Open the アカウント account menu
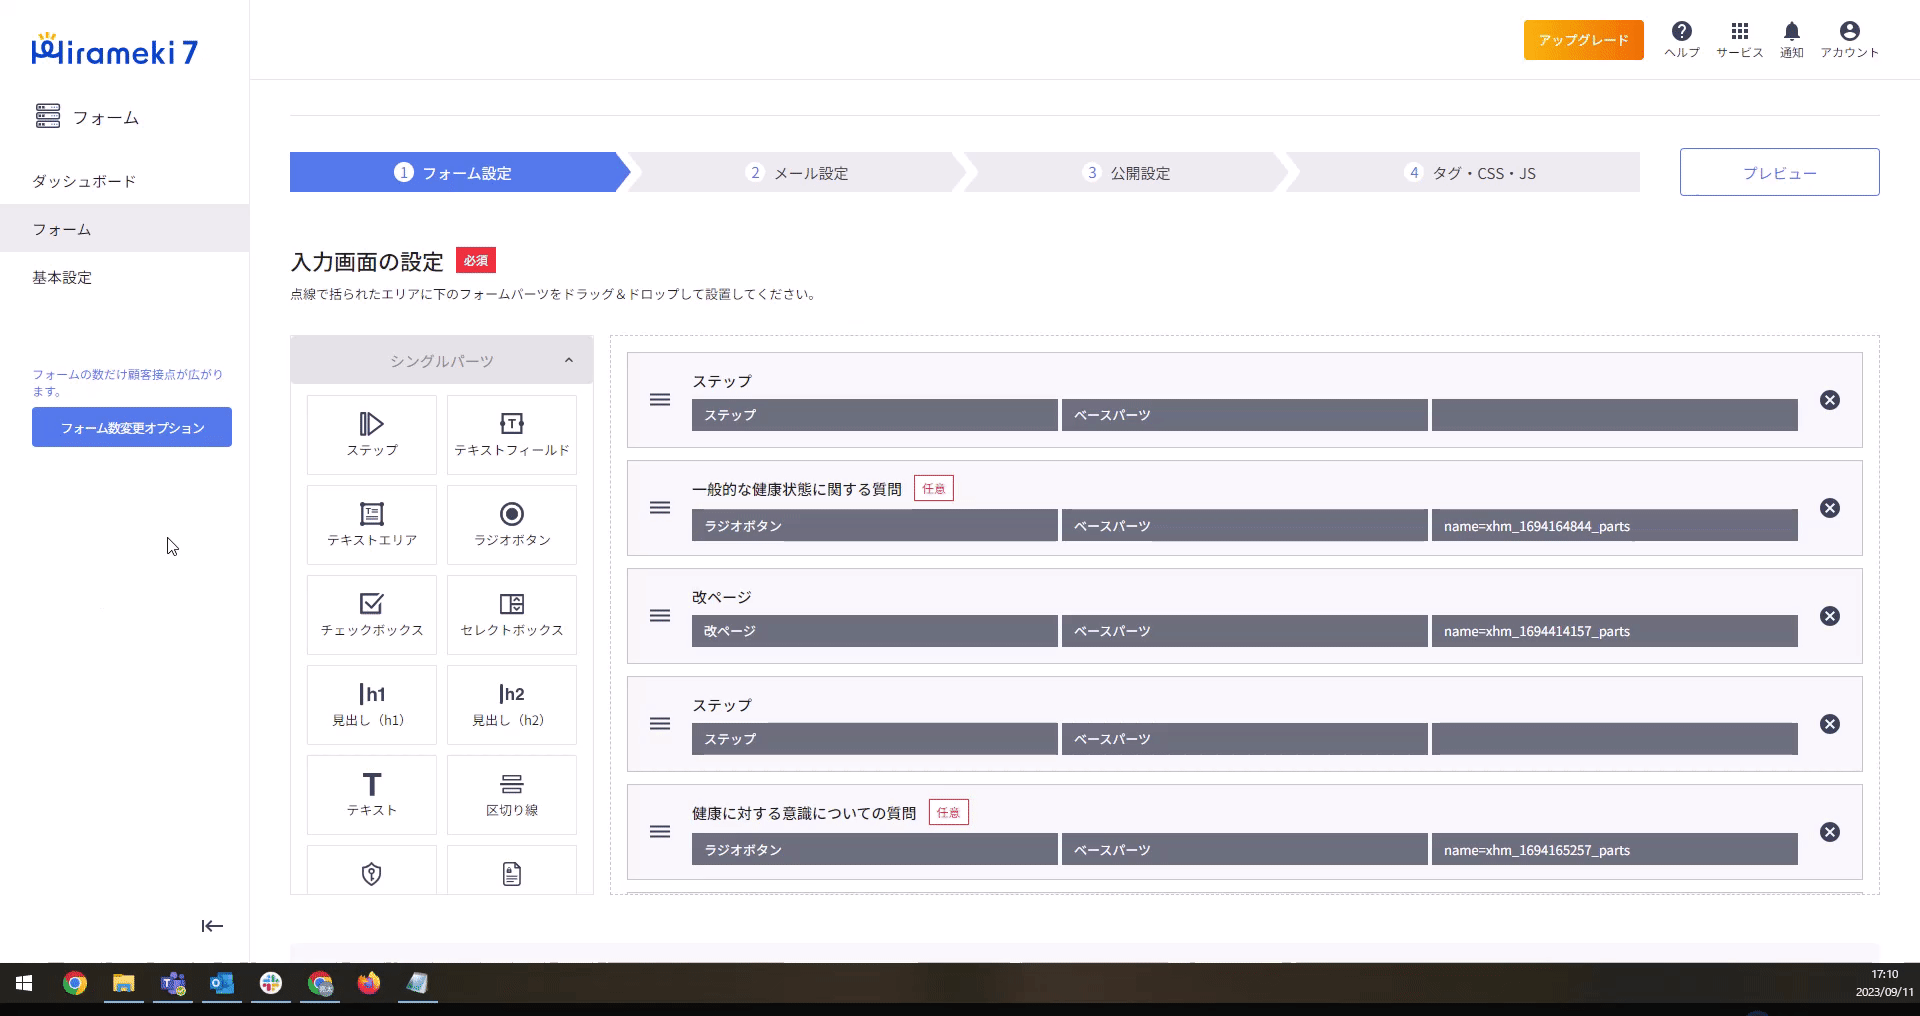This screenshot has height=1016, width=1920. [1850, 40]
